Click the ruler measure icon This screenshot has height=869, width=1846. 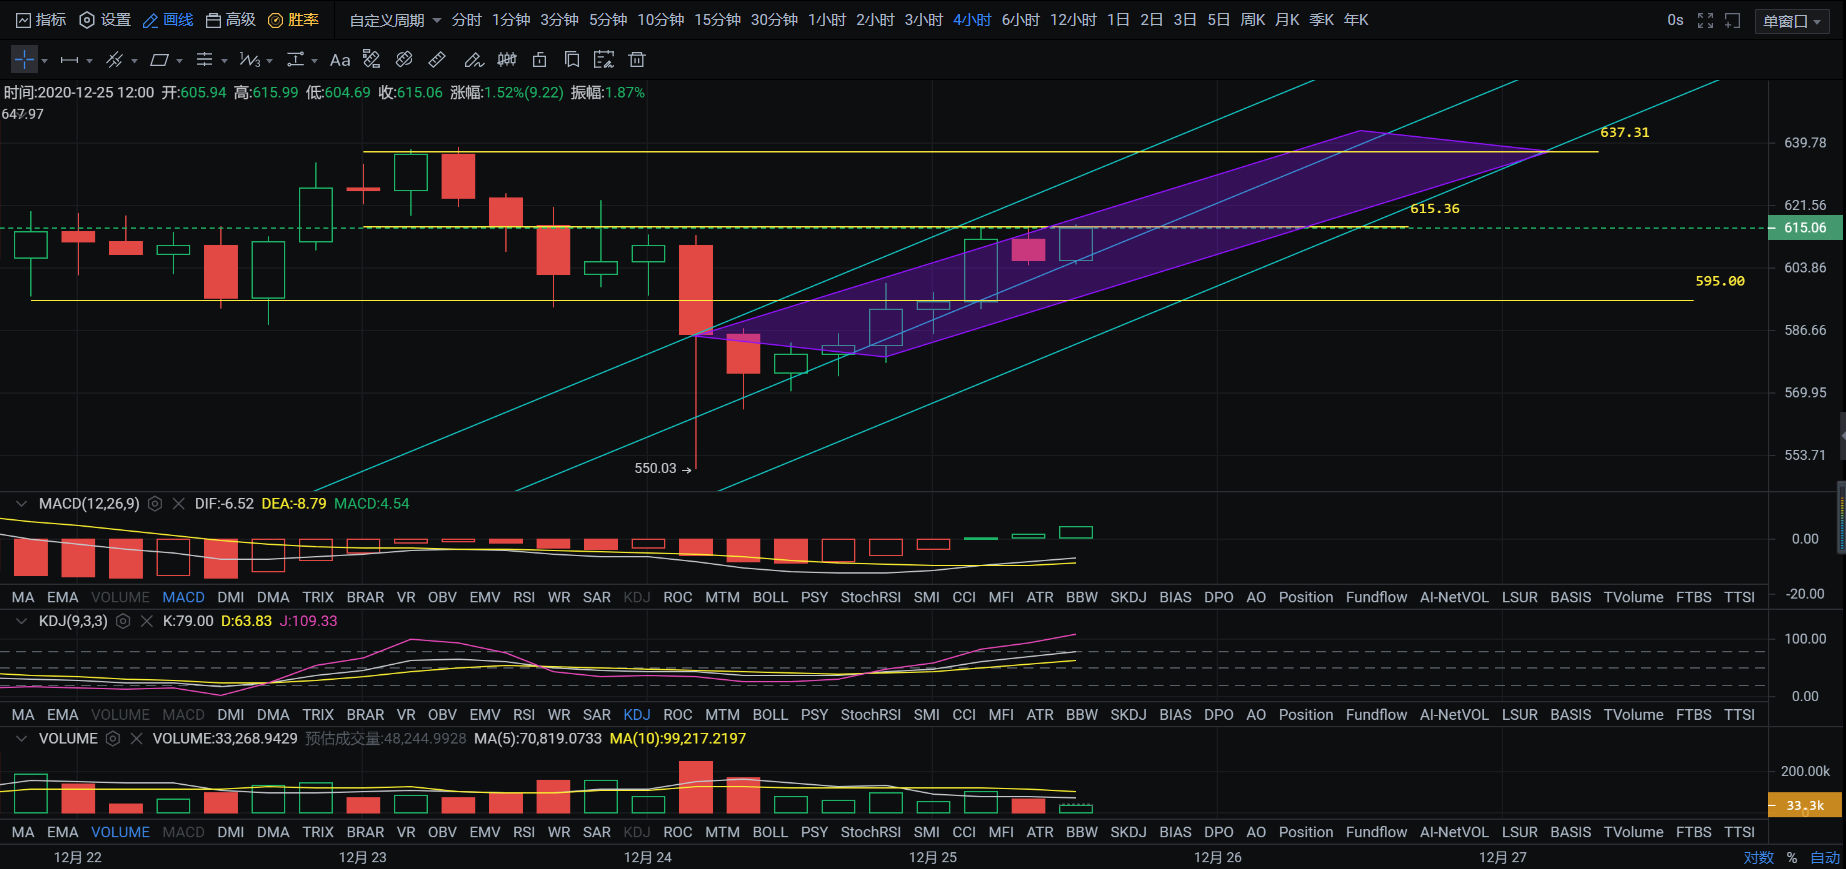pos(437,60)
